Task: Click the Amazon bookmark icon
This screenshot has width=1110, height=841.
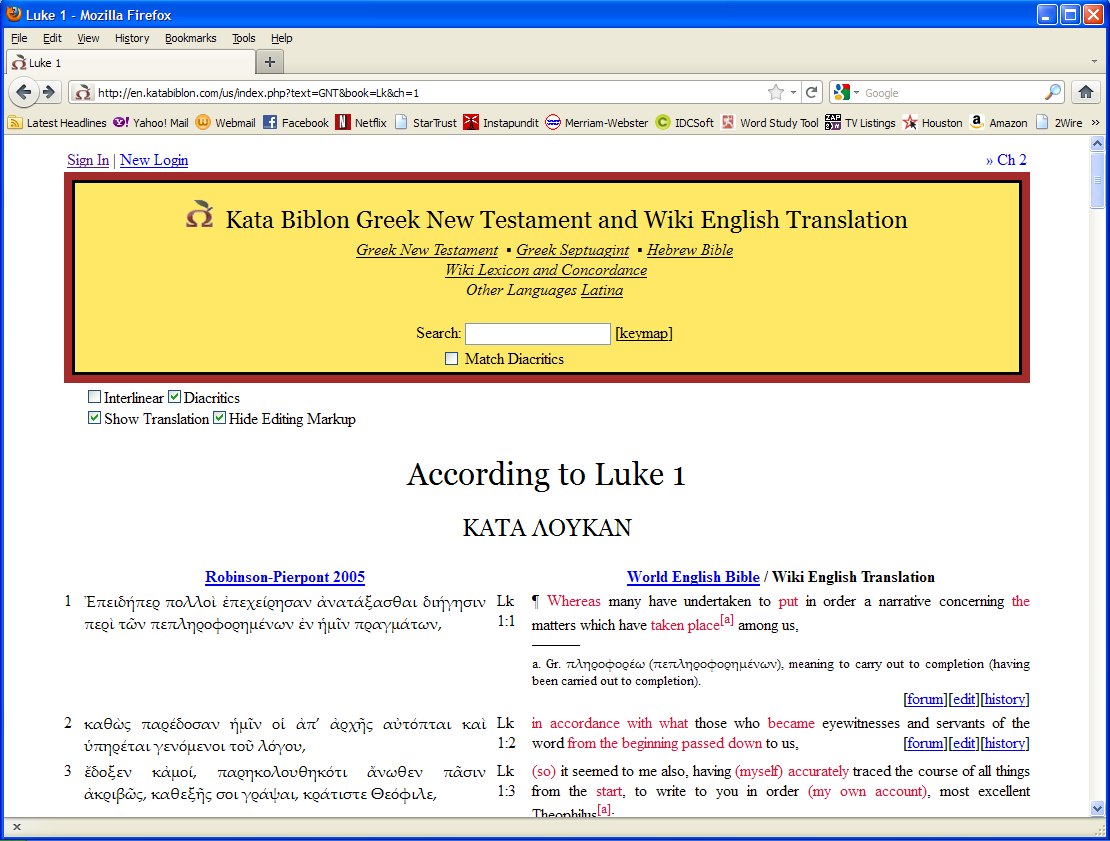Action: tap(976, 123)
